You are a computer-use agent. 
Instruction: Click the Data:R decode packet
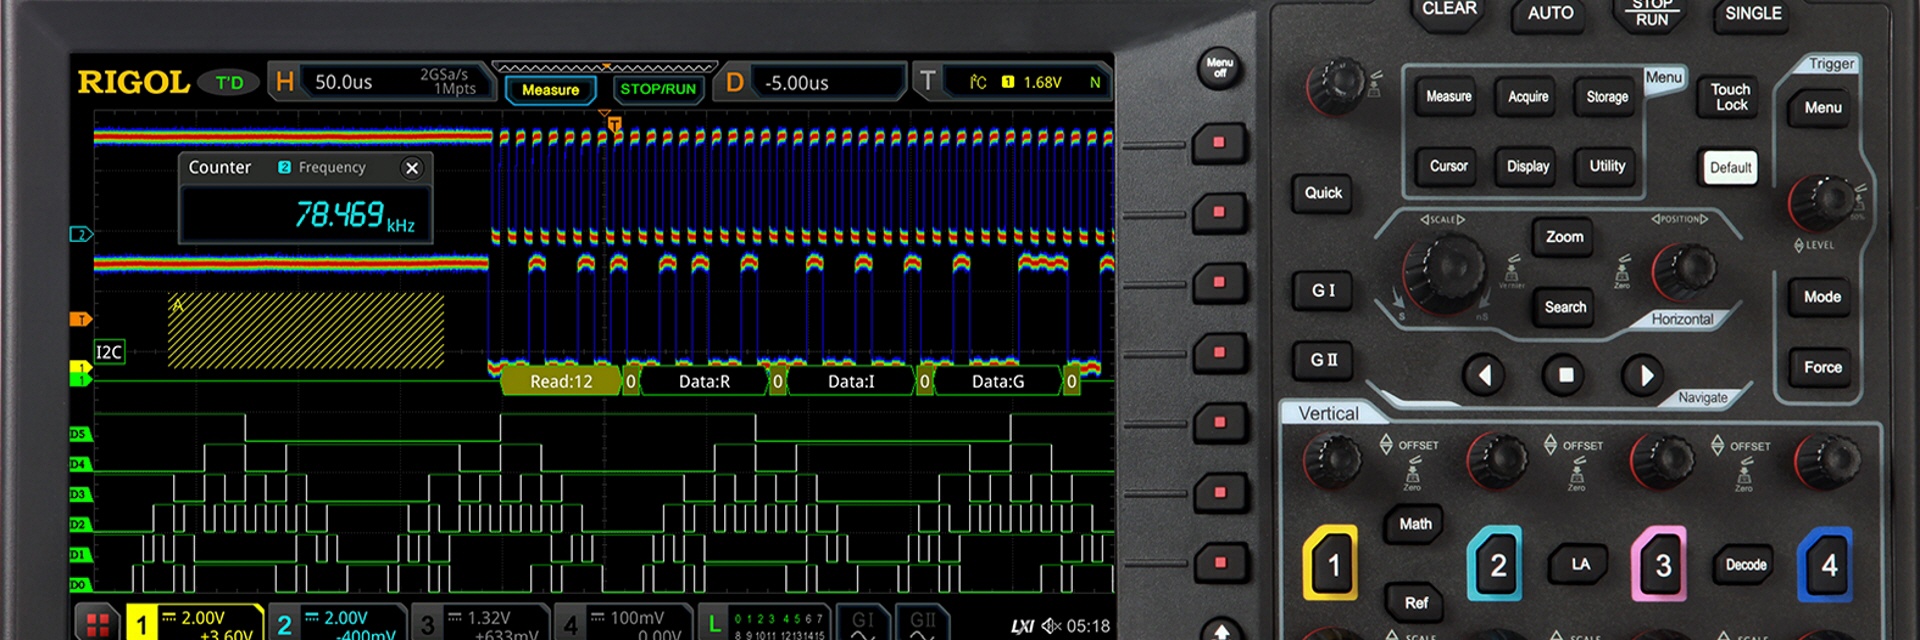point(704,381)
